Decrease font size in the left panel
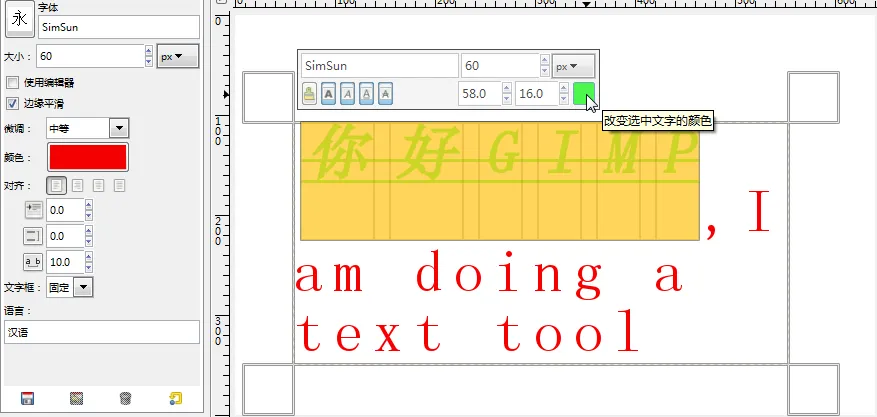 [149, 61]
